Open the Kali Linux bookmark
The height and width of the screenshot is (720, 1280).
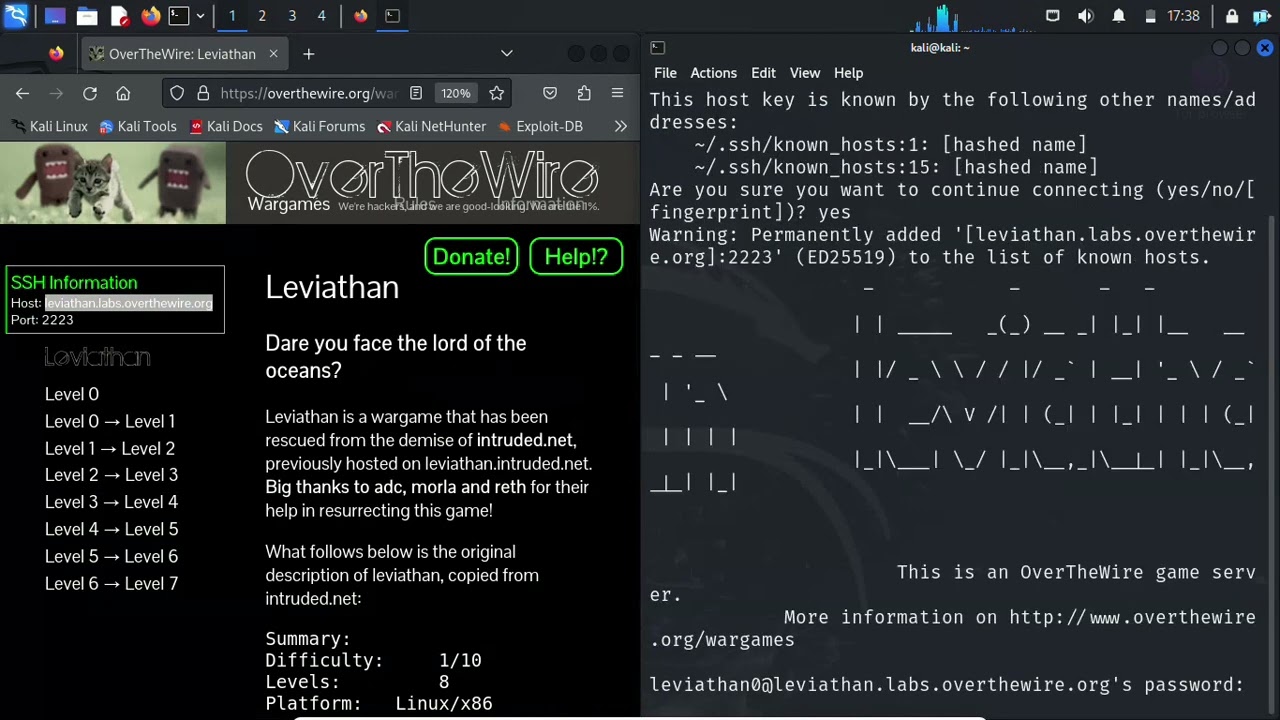(50, 127)
